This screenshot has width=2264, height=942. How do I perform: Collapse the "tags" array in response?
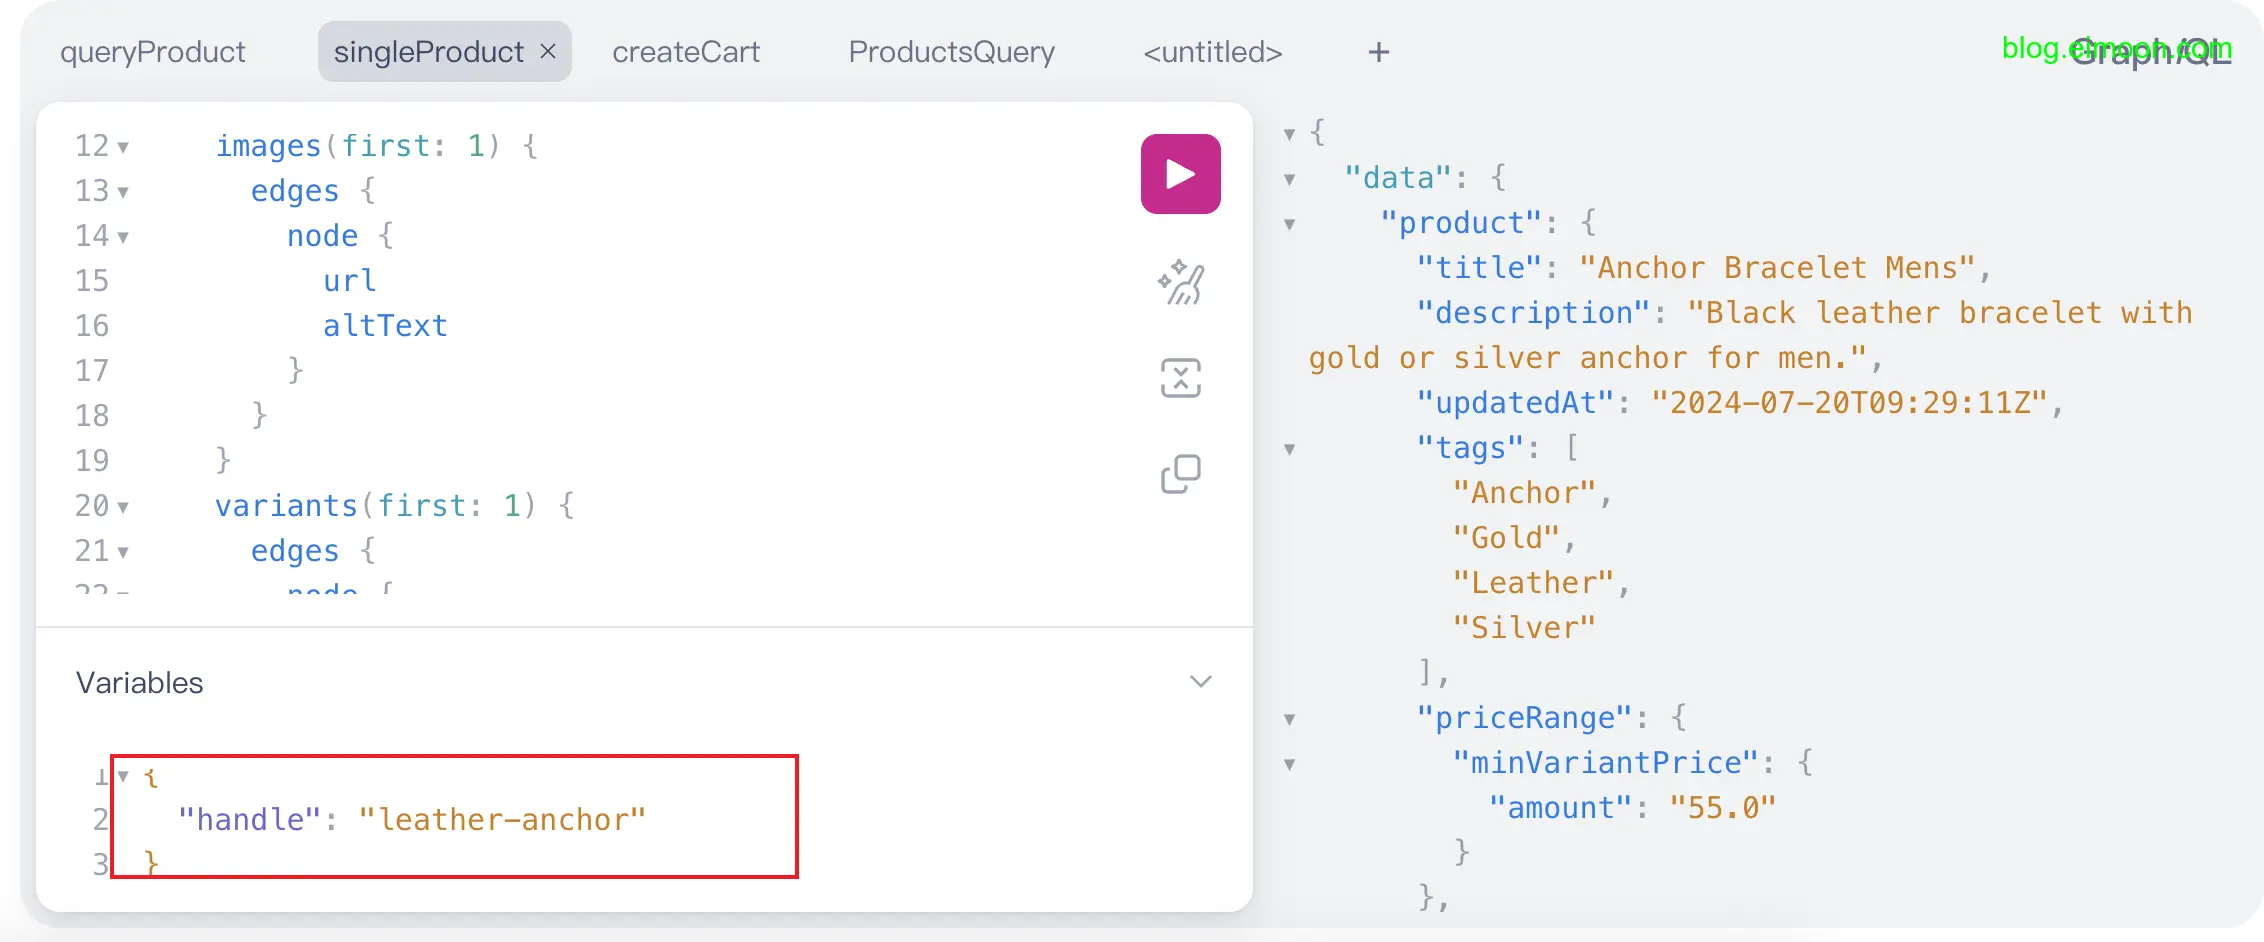(1290, 450)
